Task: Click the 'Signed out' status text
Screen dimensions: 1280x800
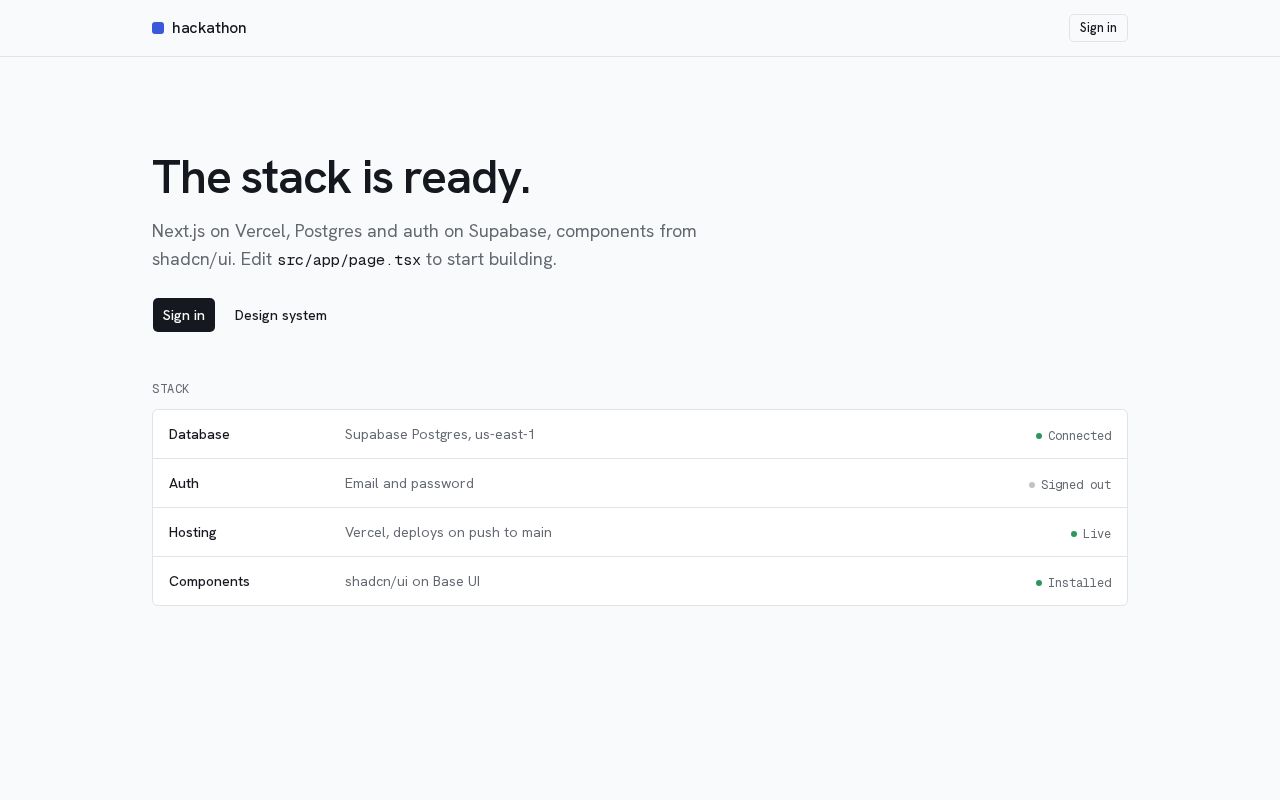Action: (1076, 485)
